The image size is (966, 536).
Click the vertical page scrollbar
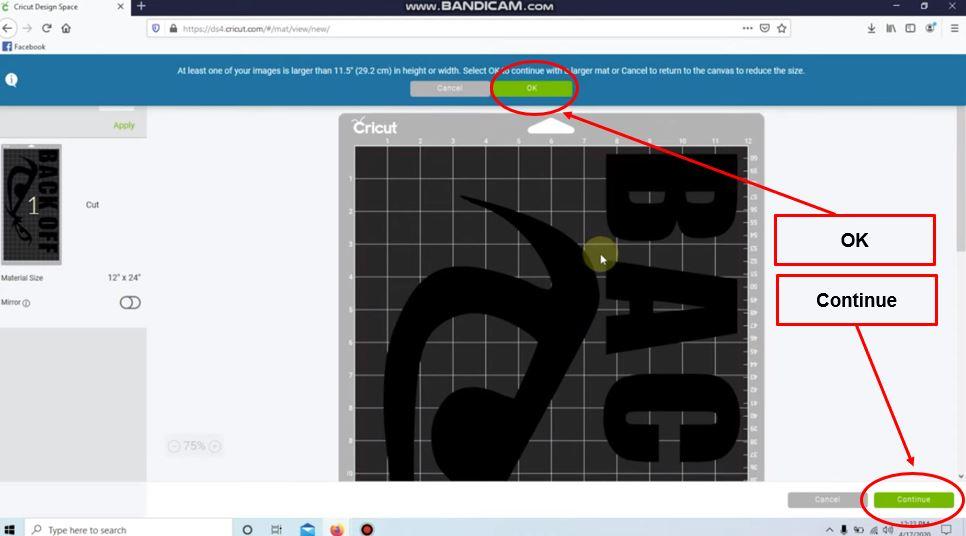tap(960, 179)
